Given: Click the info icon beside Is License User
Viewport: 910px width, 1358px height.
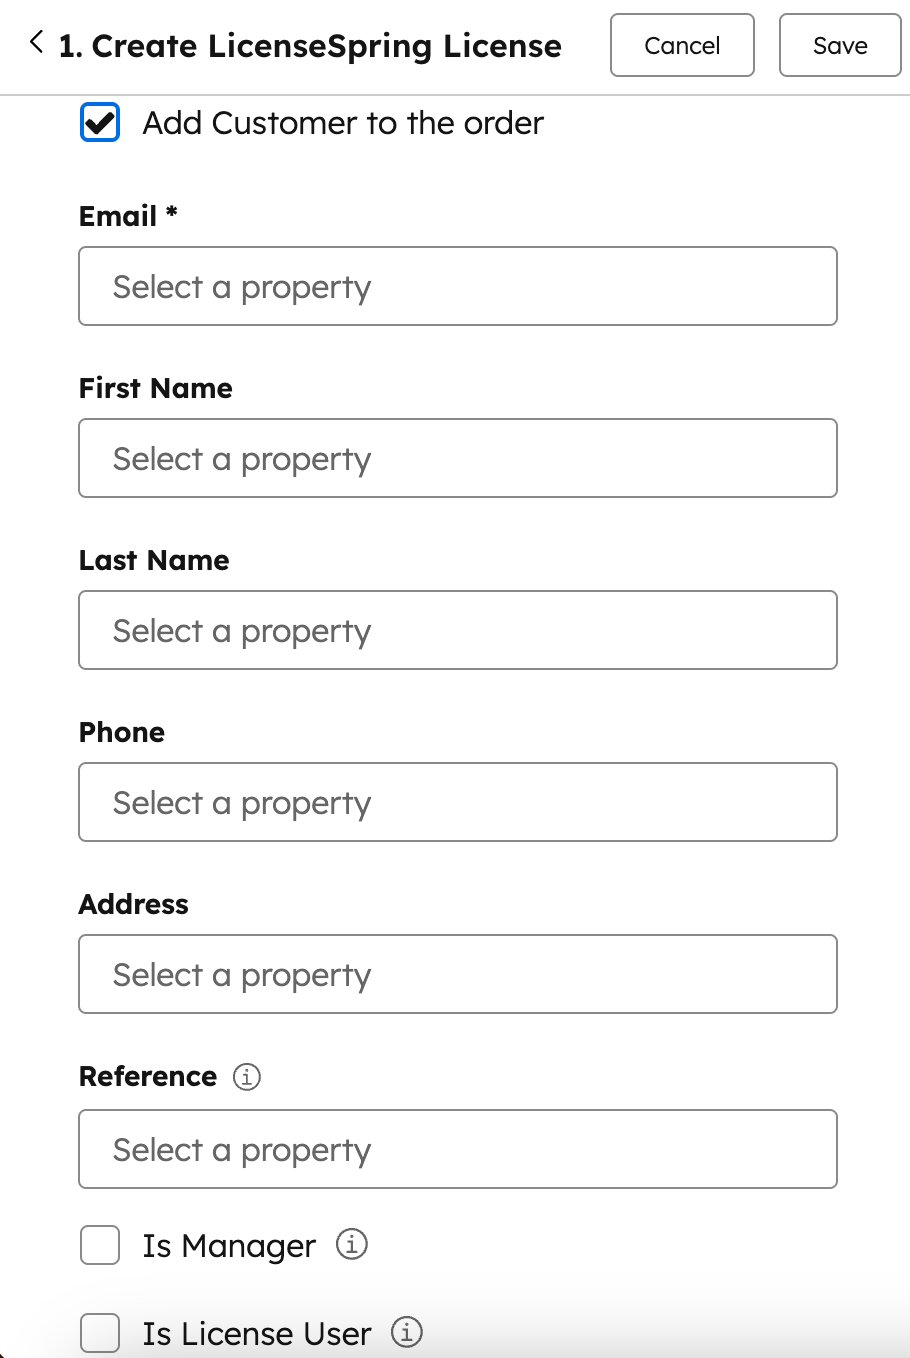Looking at the screenshot, I should (407, 1333).
